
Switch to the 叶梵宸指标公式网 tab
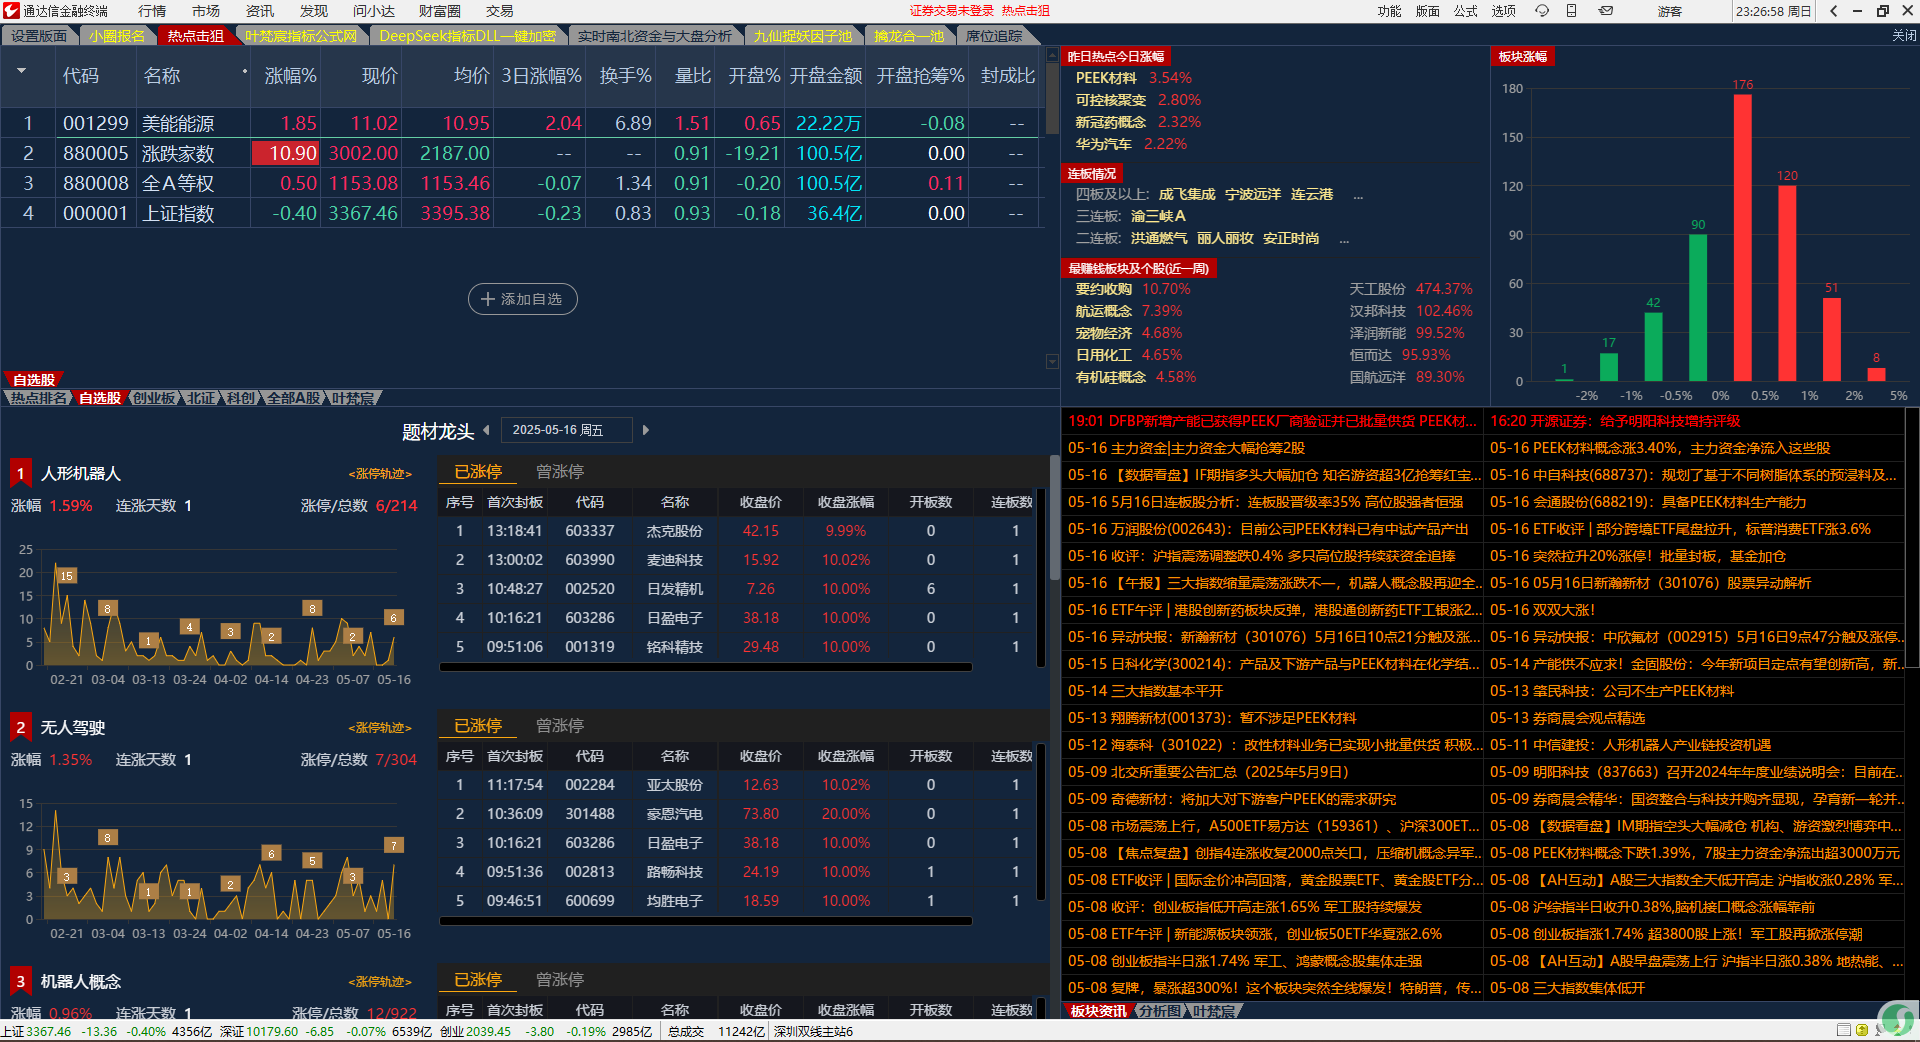[x=301, y=36]
